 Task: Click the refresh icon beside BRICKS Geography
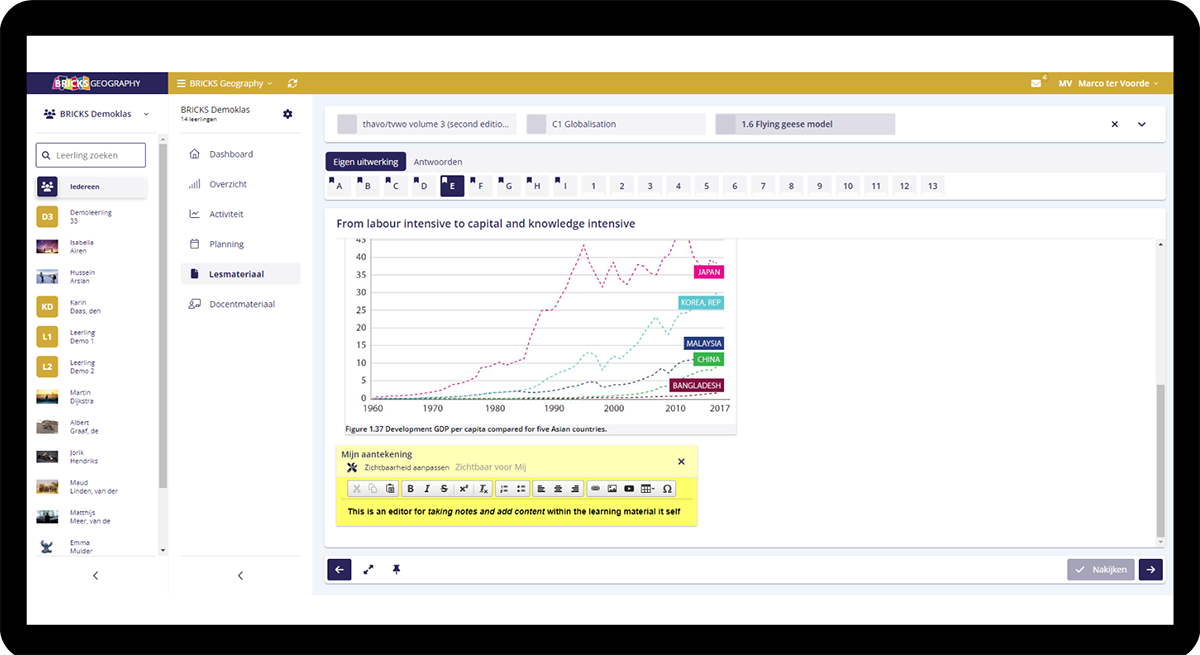[x=292, y=84]
